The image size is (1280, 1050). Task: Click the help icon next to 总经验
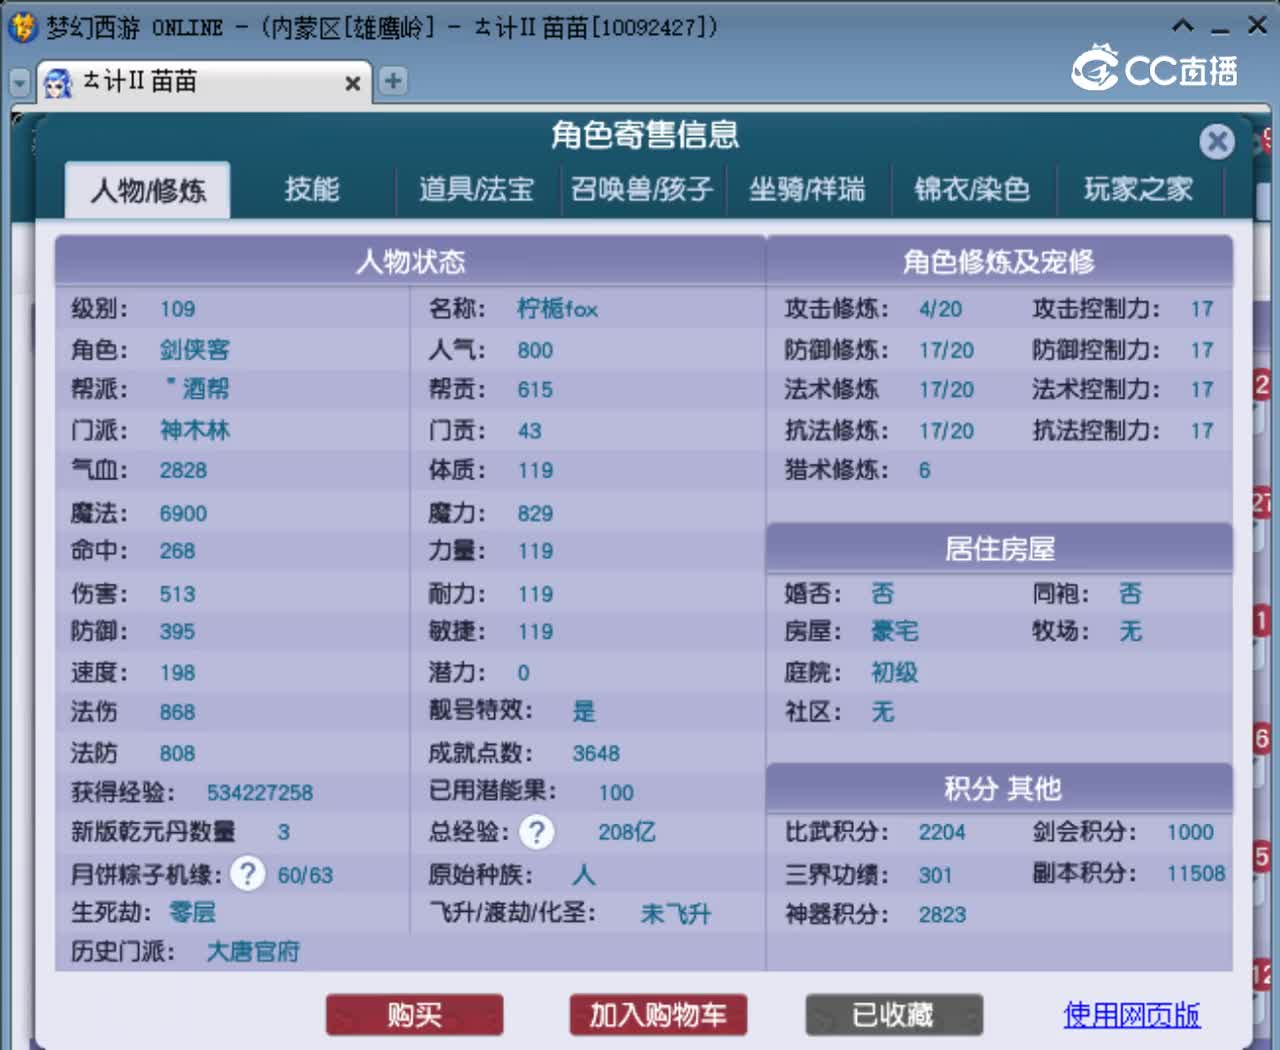click(x=537, y=832)
